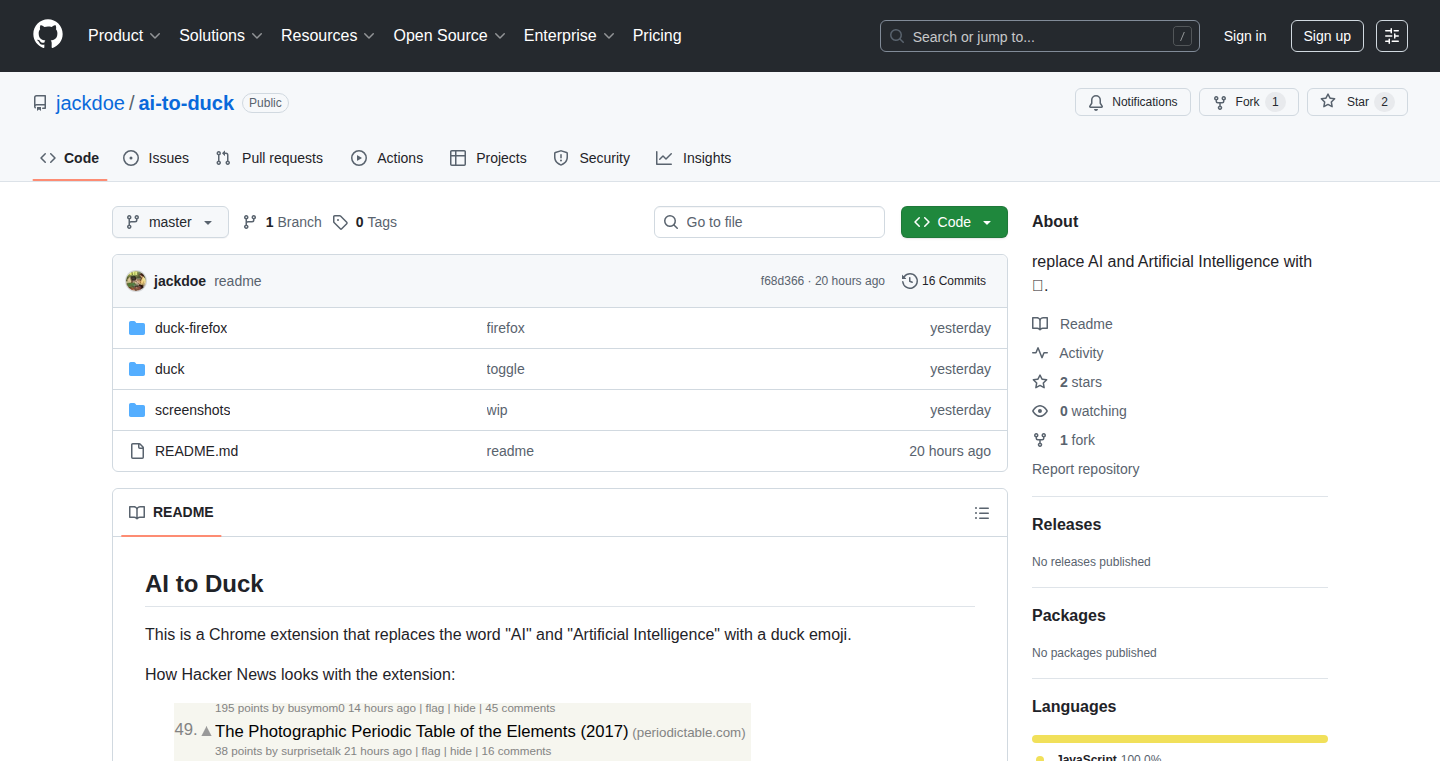Click the 'firefox' commit message
The height and width of the screenshot is (761, 1440).
point(506,328)
